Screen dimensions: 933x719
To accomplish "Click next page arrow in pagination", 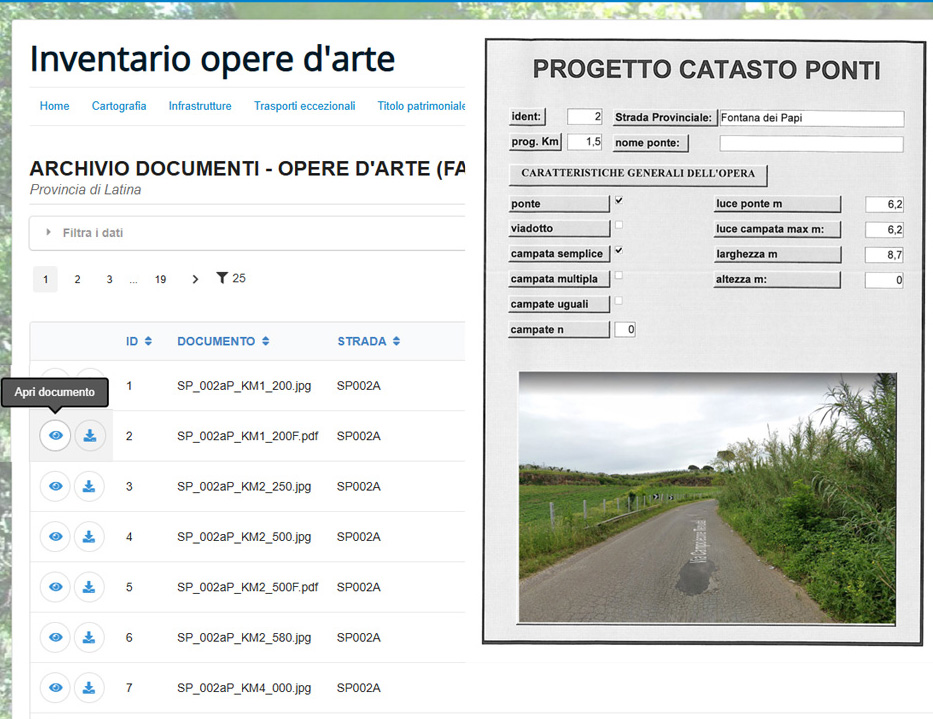I will (195, 280).
